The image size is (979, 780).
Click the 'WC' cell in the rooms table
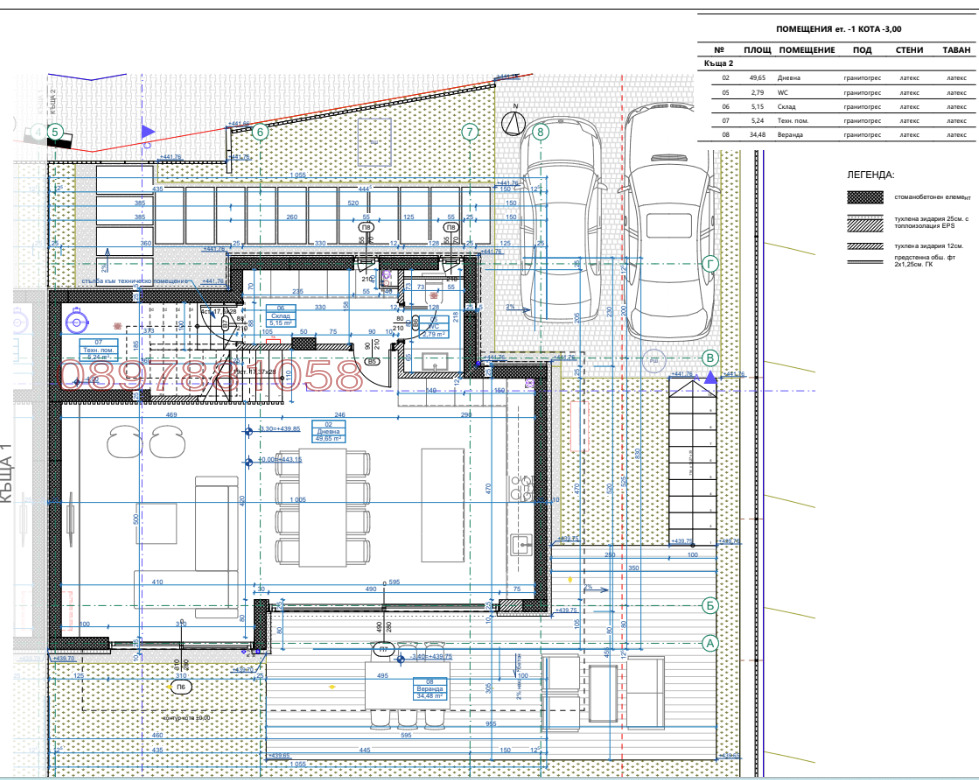click(783, 92)
